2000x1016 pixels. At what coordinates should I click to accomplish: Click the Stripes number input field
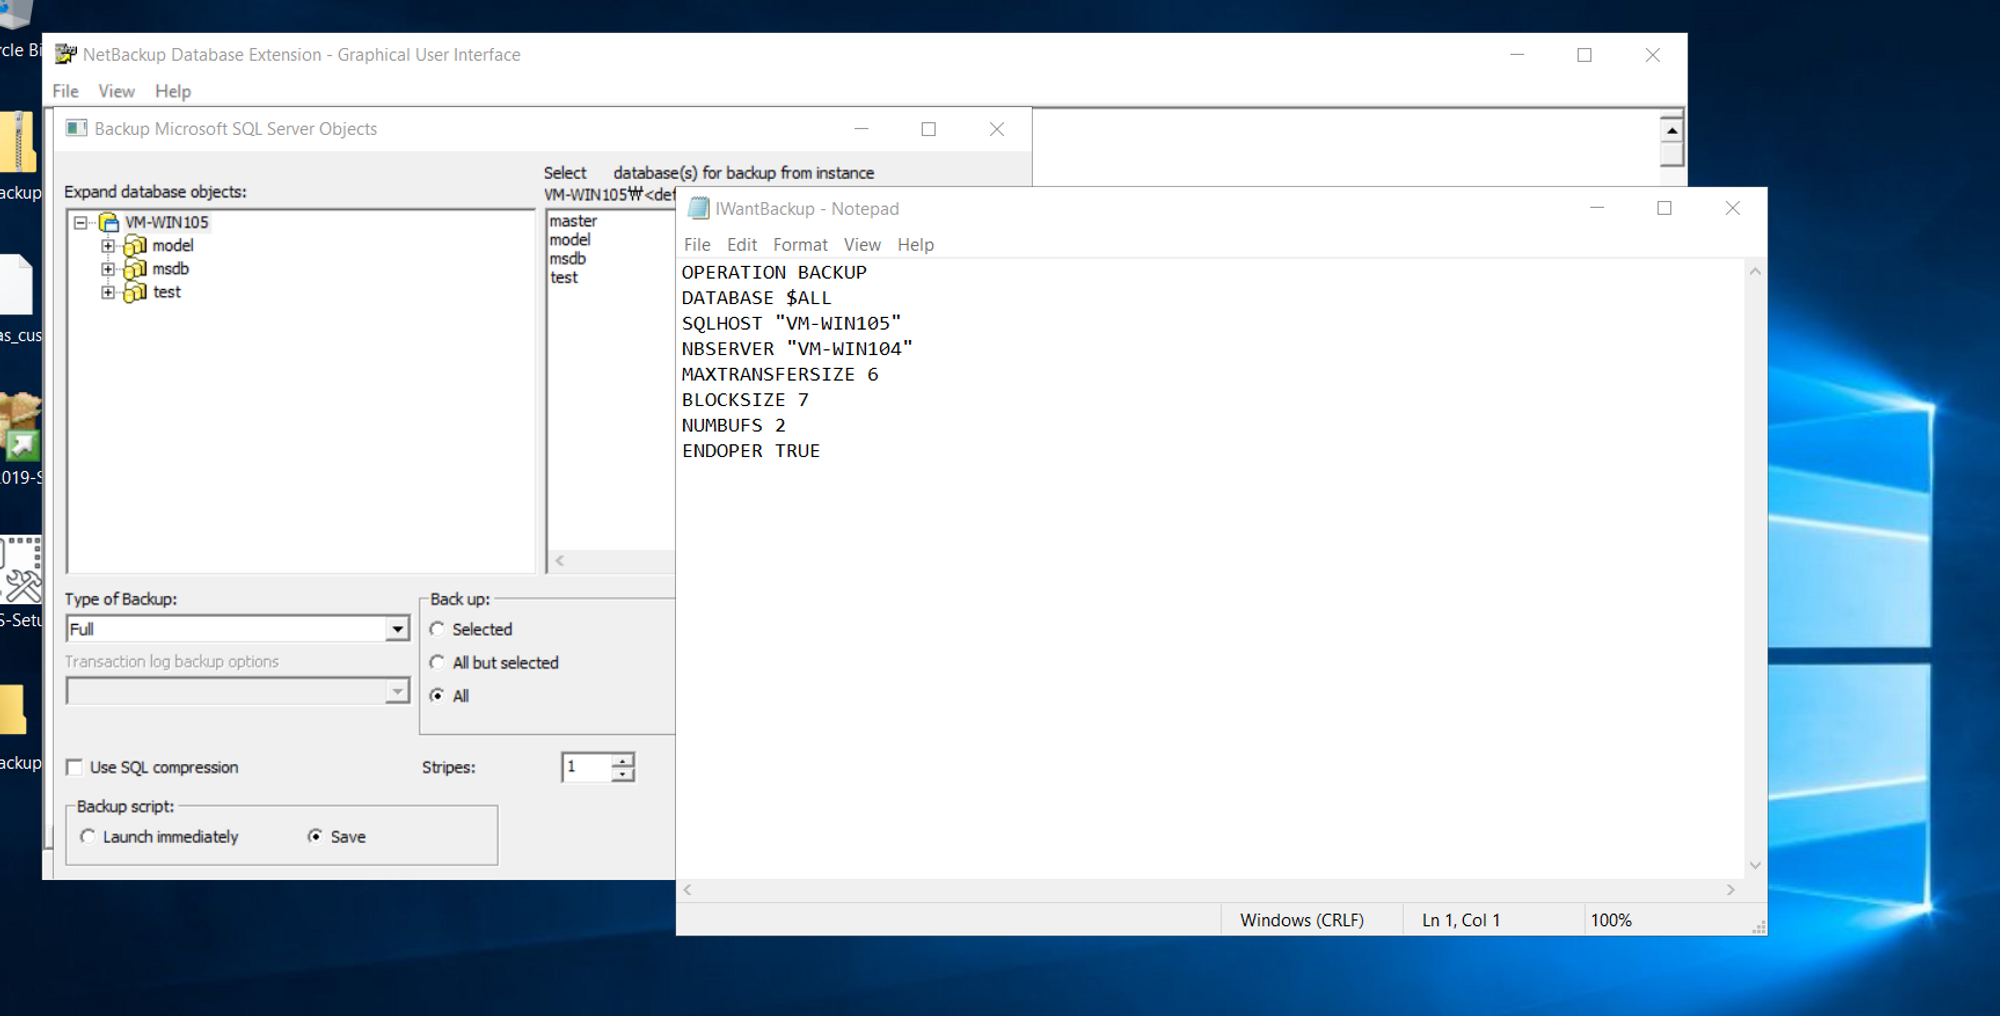tap(587, 767)
